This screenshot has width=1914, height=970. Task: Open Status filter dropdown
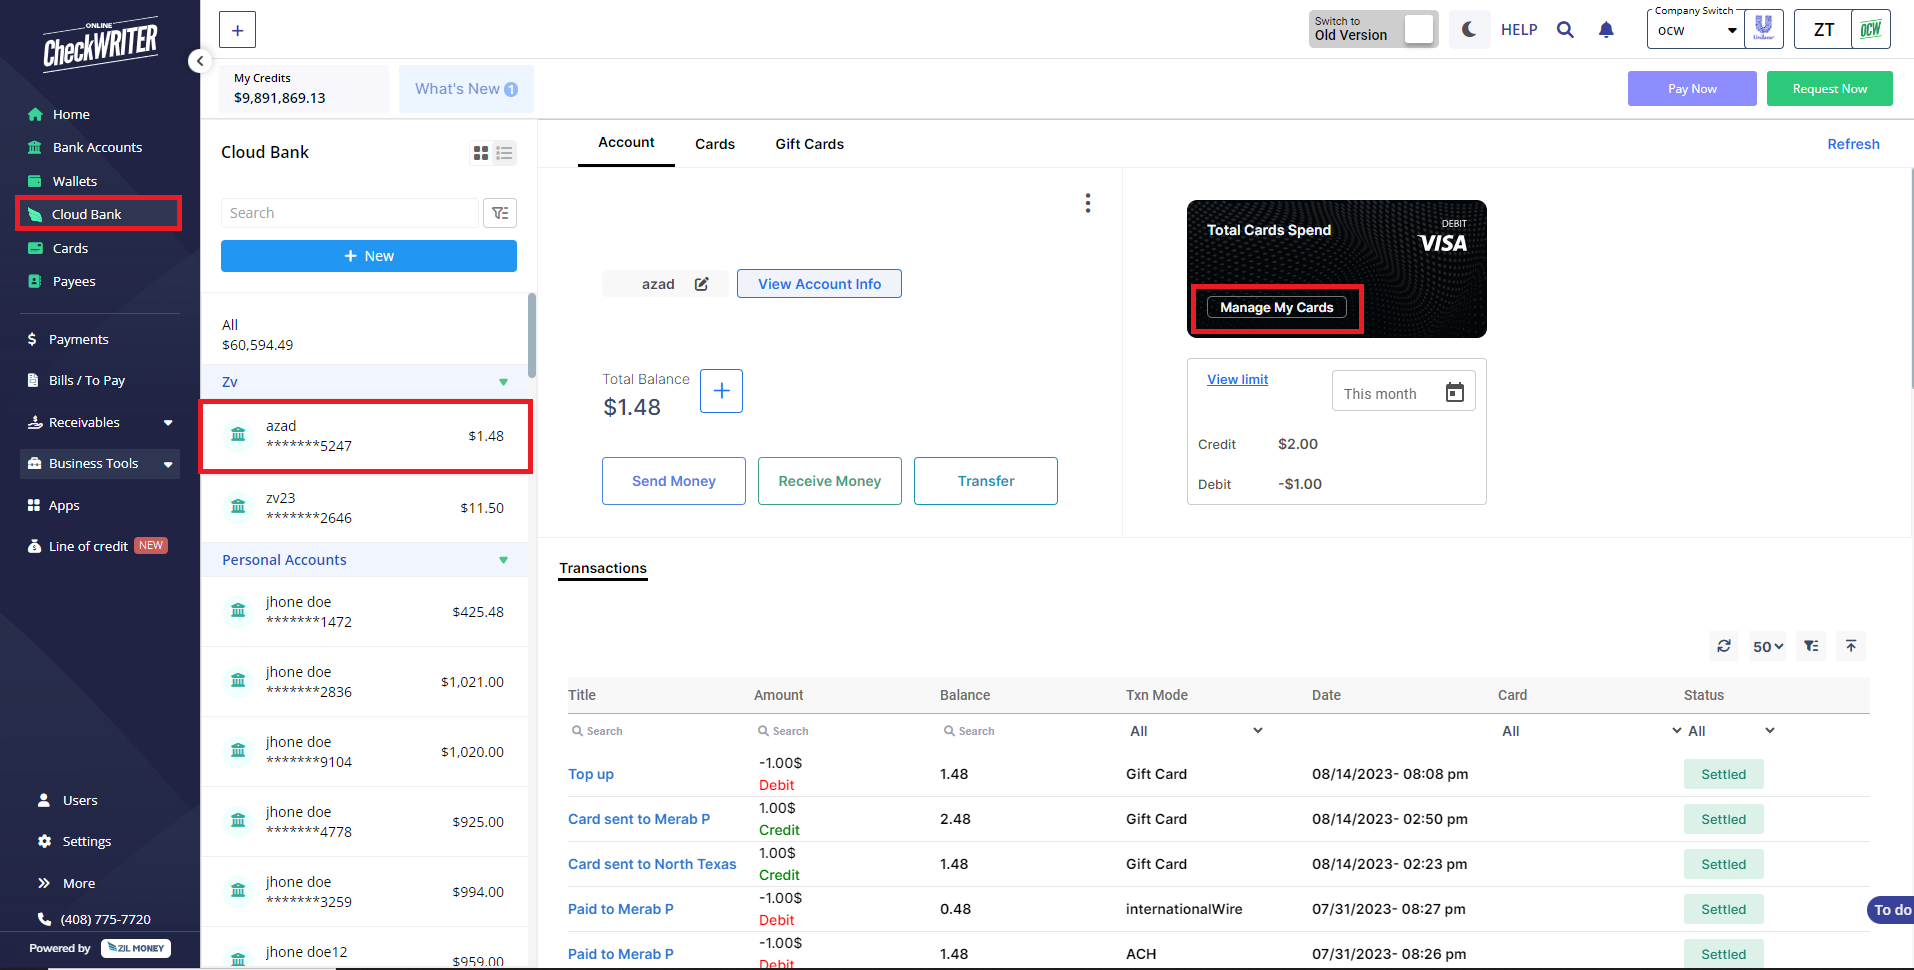(x=1731, y=731)
